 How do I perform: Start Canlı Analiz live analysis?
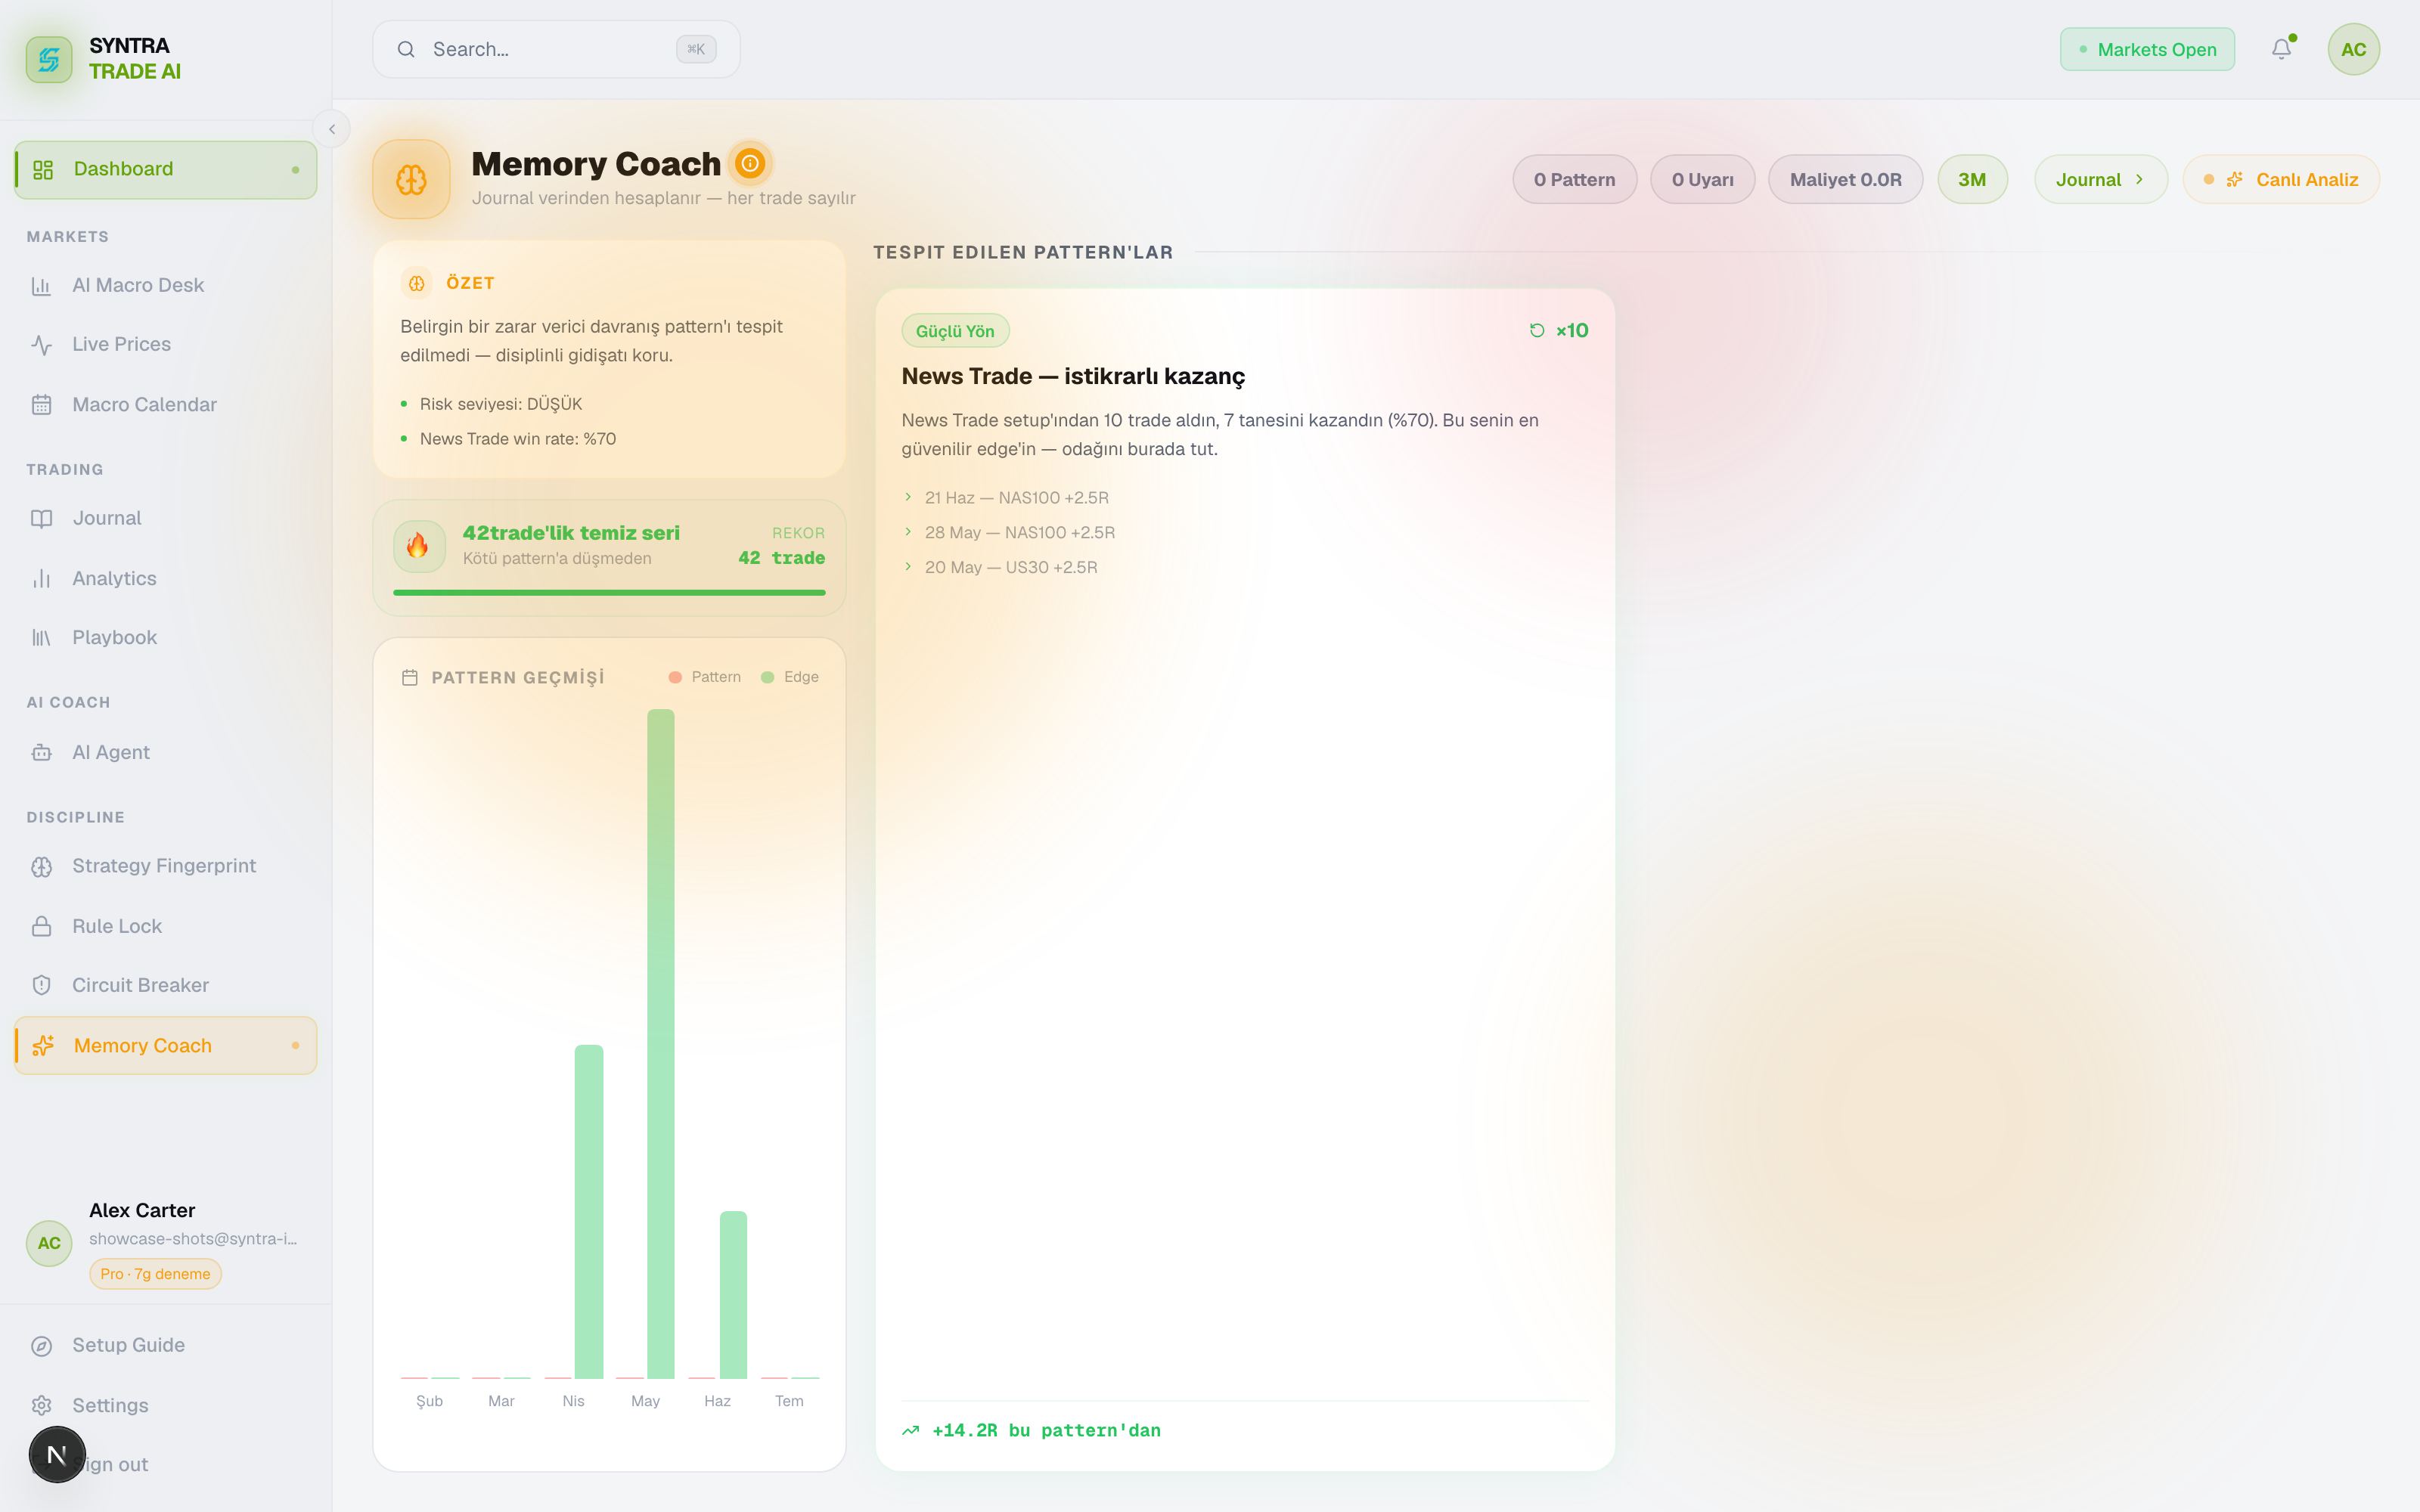[2281, 180]
